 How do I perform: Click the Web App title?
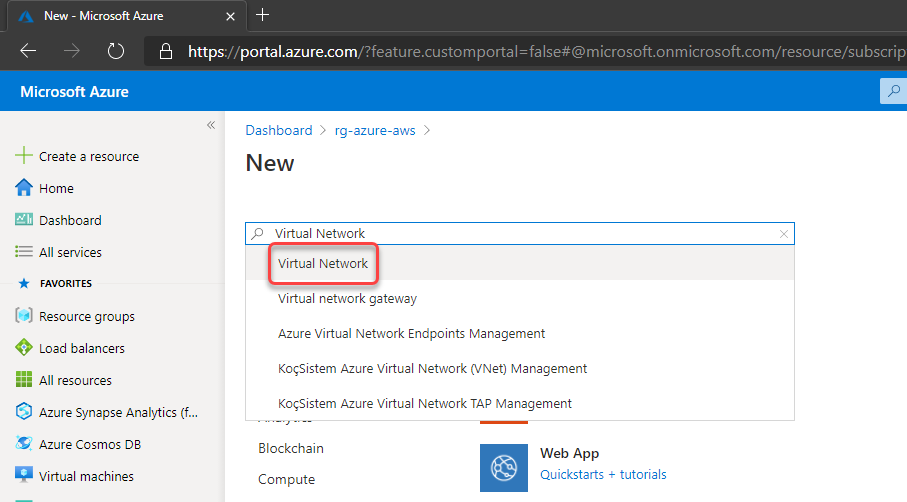pyautogui.click(x=569, y=453)
